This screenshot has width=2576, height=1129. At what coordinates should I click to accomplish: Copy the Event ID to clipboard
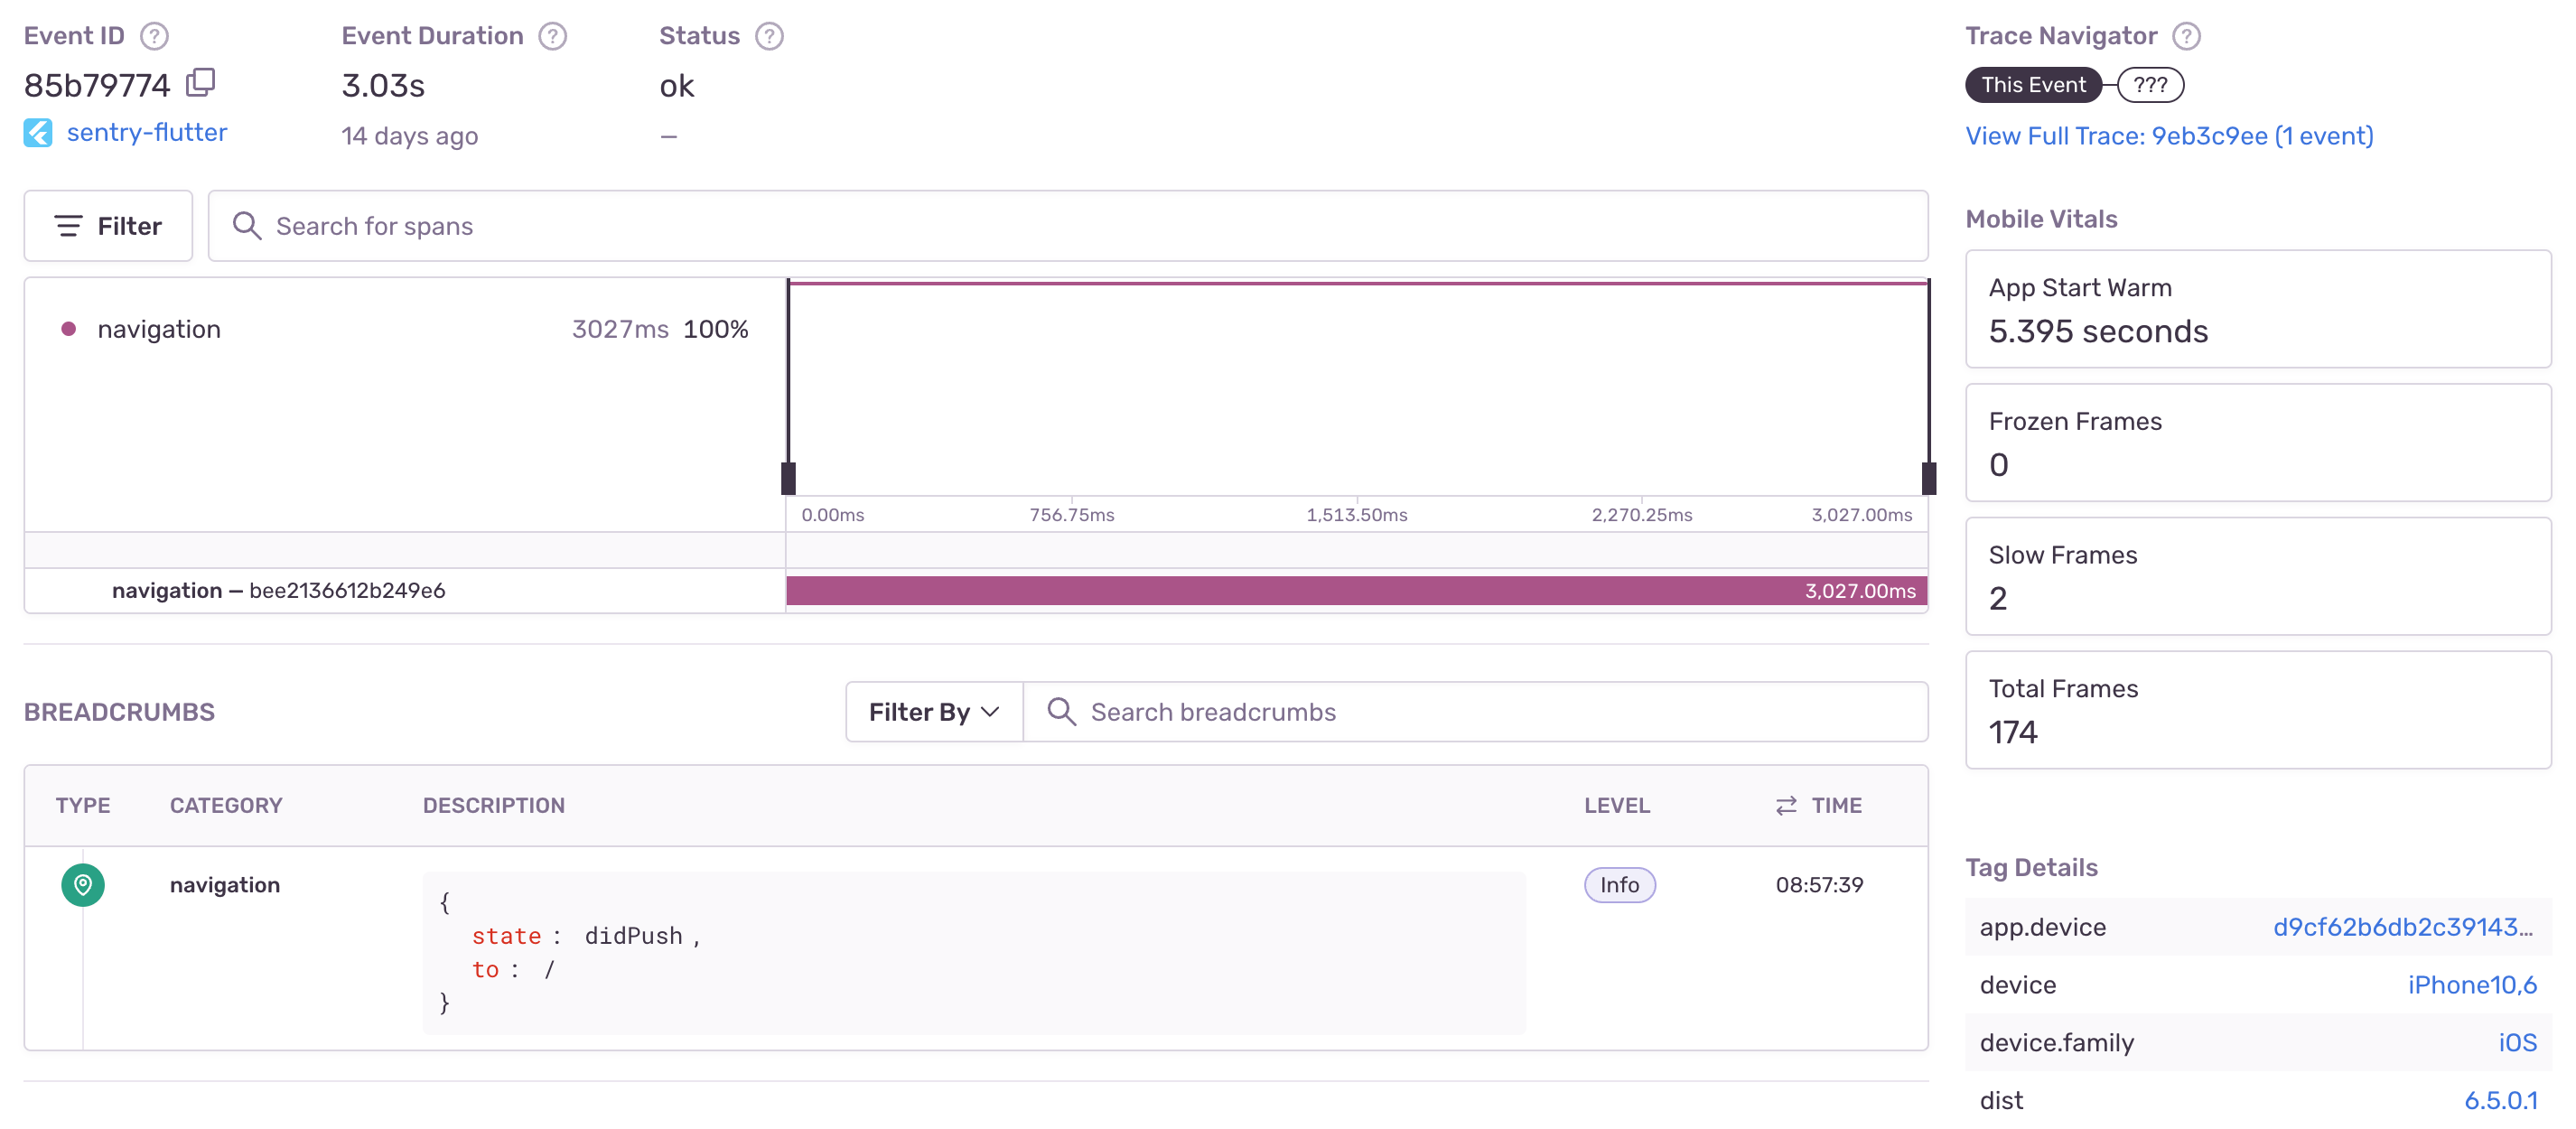tap(201, 82)
